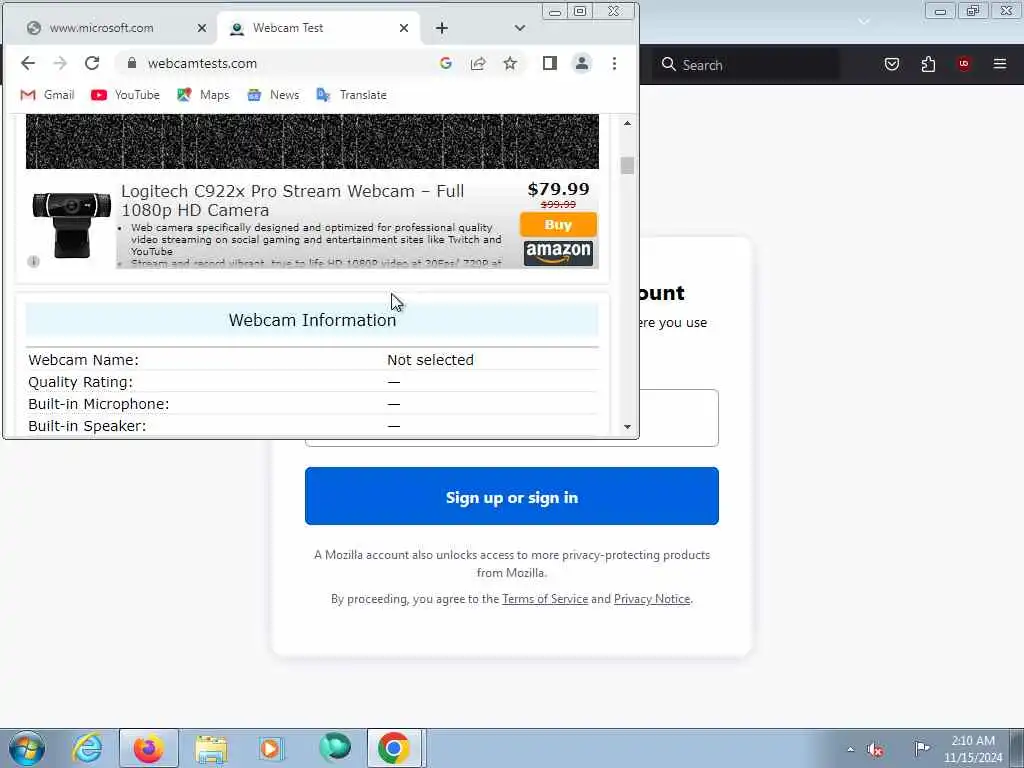Click Chrome address bar URL
Screen dimensions: 1024x768
[202, 63]
